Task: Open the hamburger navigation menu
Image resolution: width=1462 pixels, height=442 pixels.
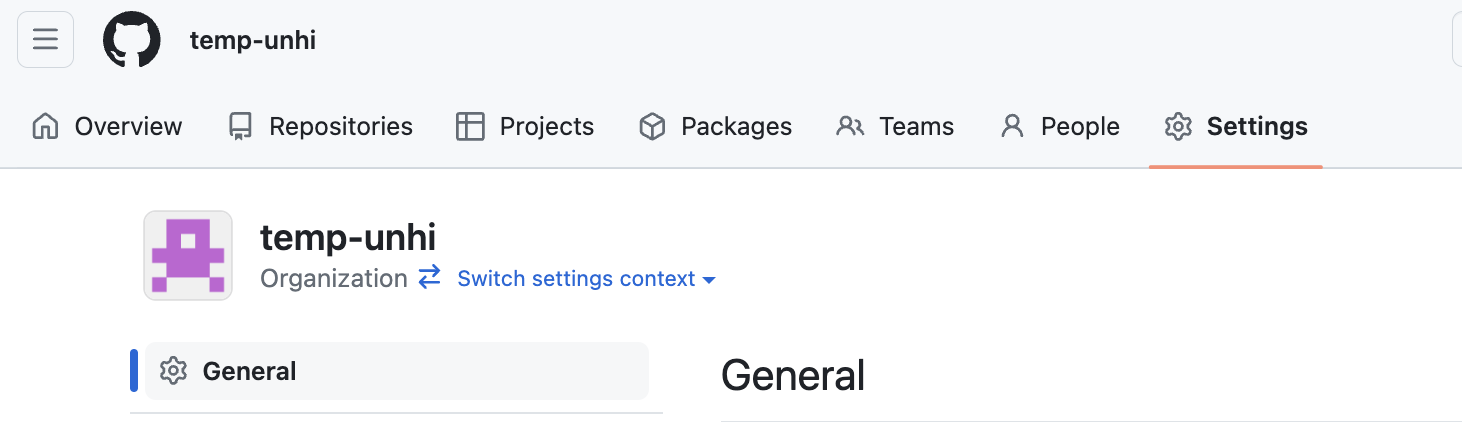Action: 45,40
